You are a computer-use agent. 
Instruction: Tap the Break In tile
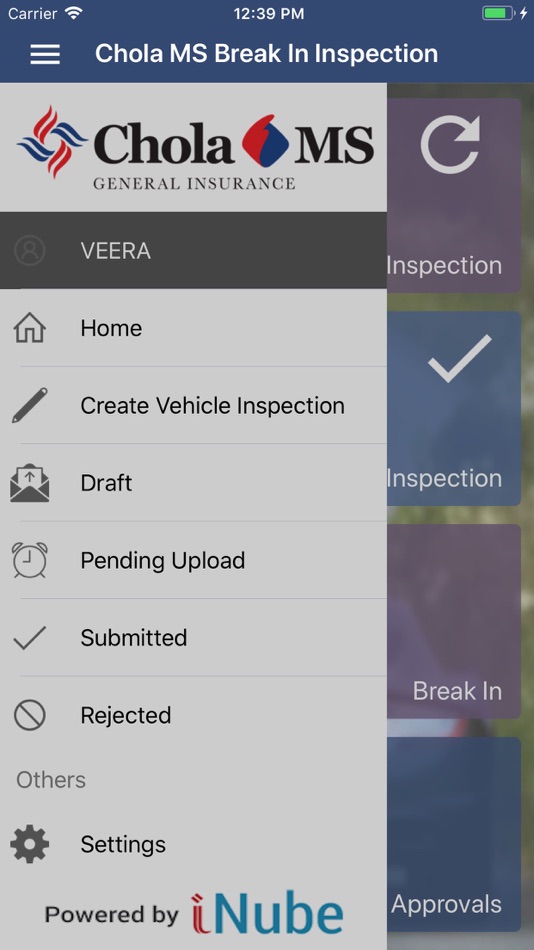tap(454, 622)
